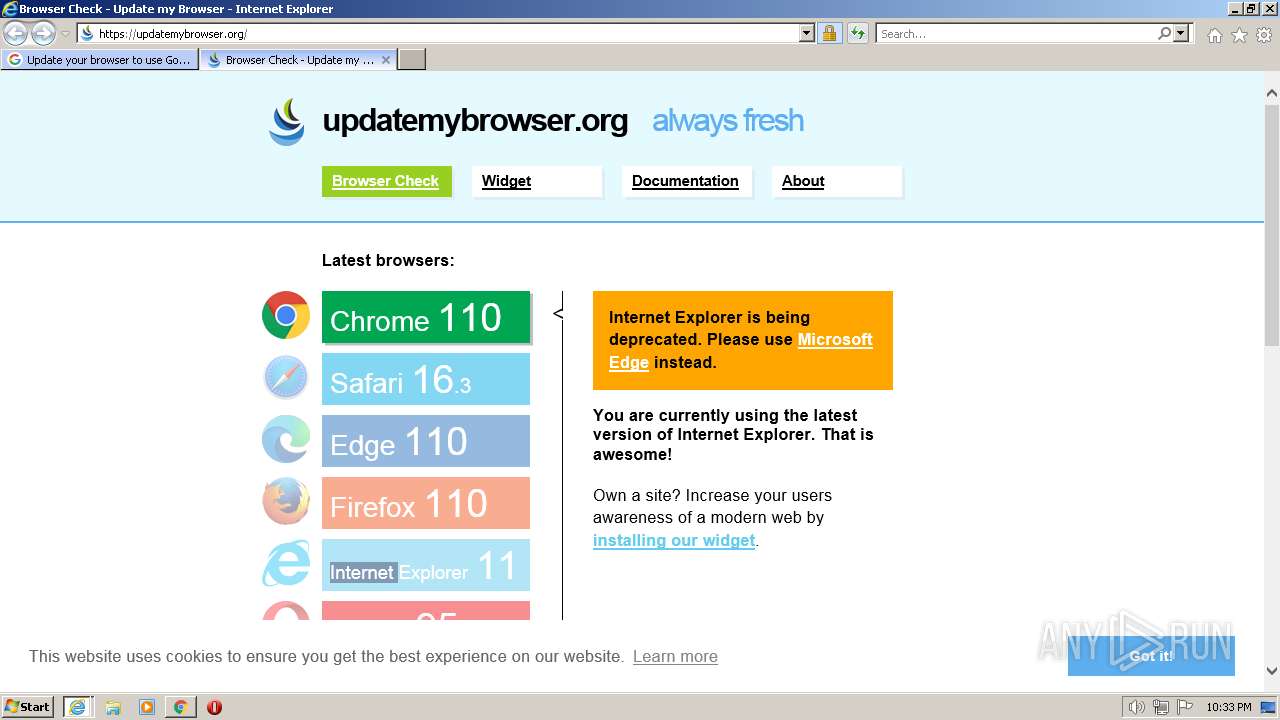Open the cookie Learn more link

675,656
